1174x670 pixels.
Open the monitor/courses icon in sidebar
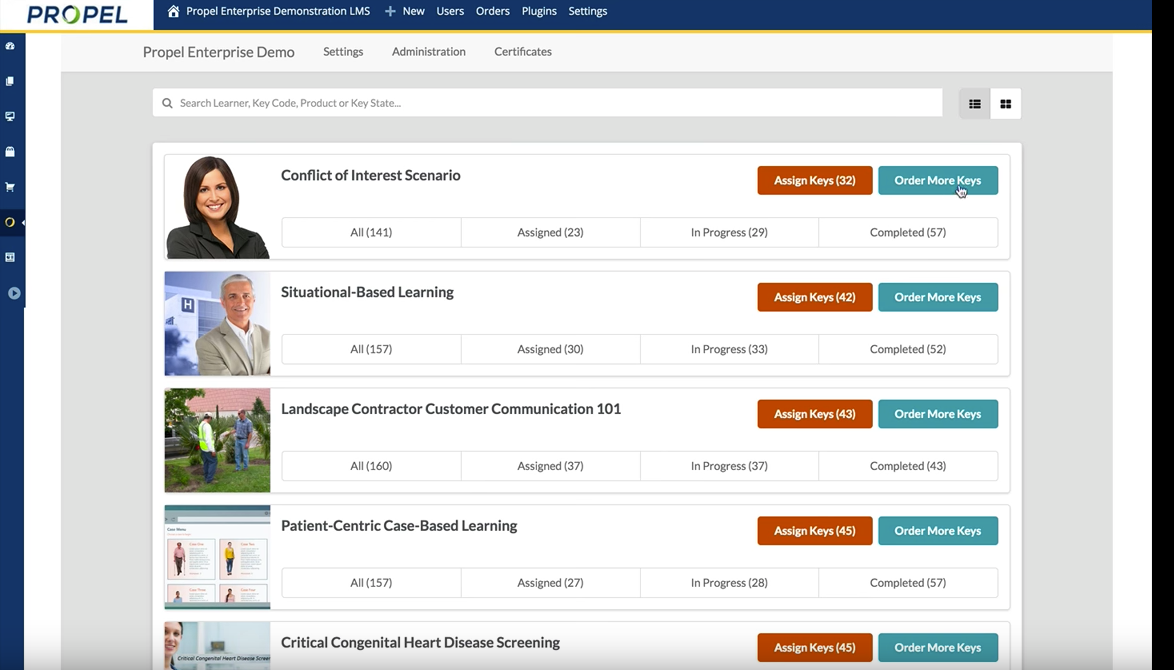point(10,116)
